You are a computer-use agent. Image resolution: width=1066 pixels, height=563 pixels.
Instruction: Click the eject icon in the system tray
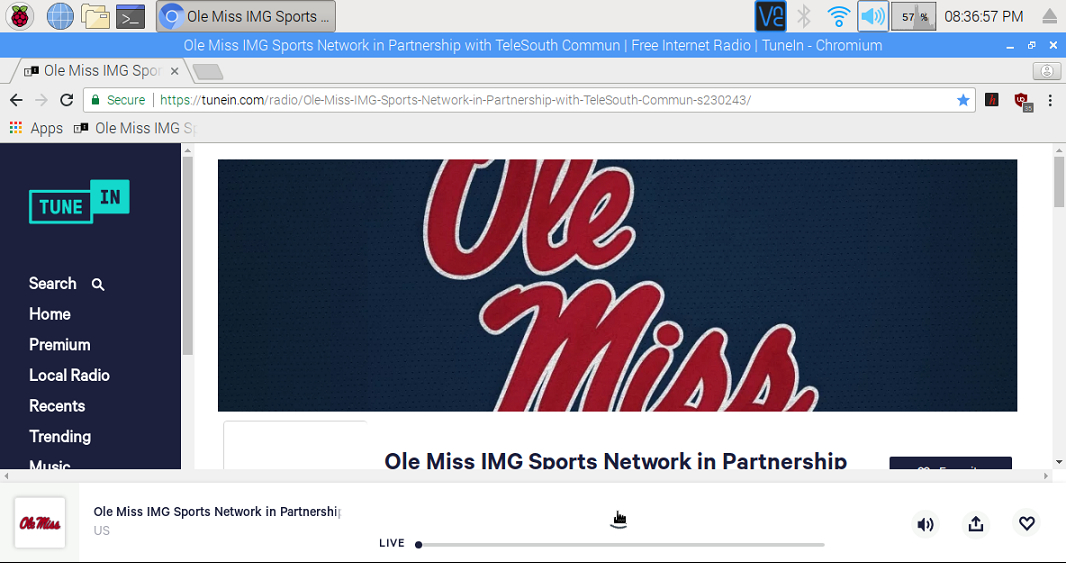point(1050,16)
